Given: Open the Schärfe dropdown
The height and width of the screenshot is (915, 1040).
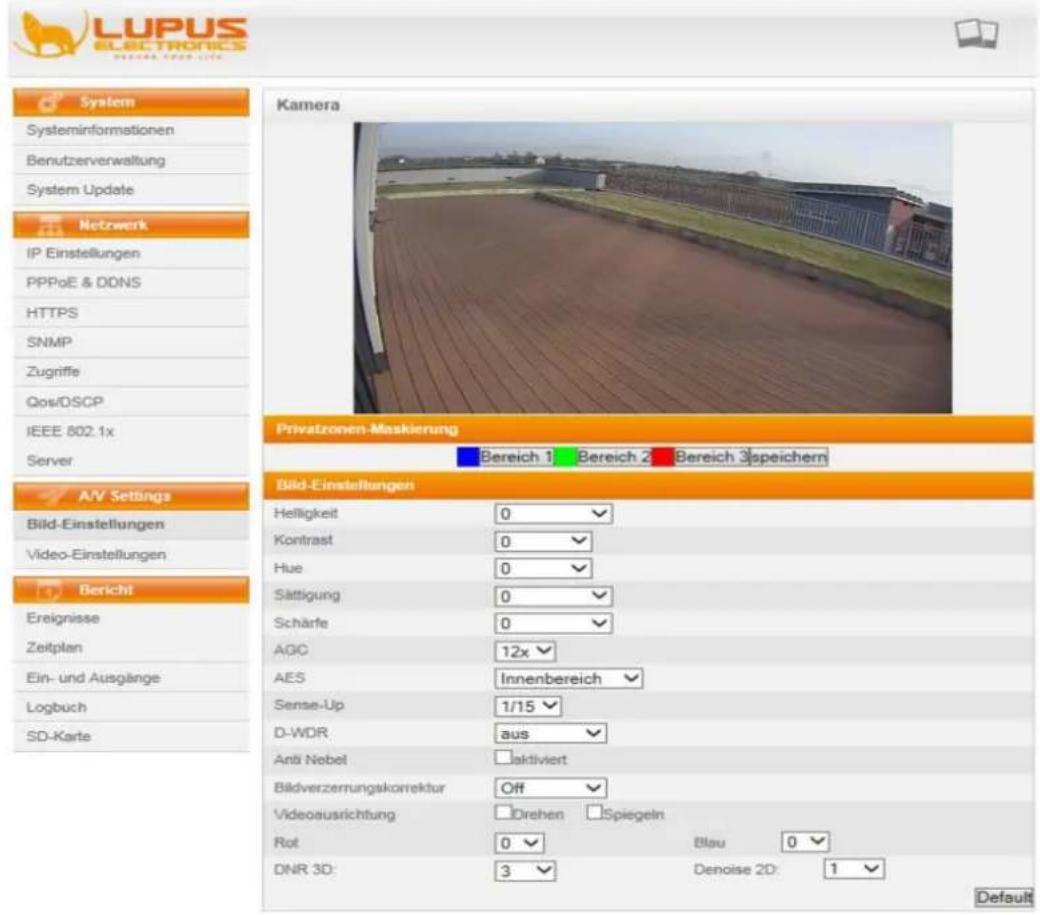Looking at the screenshot, I should [553, 623].
